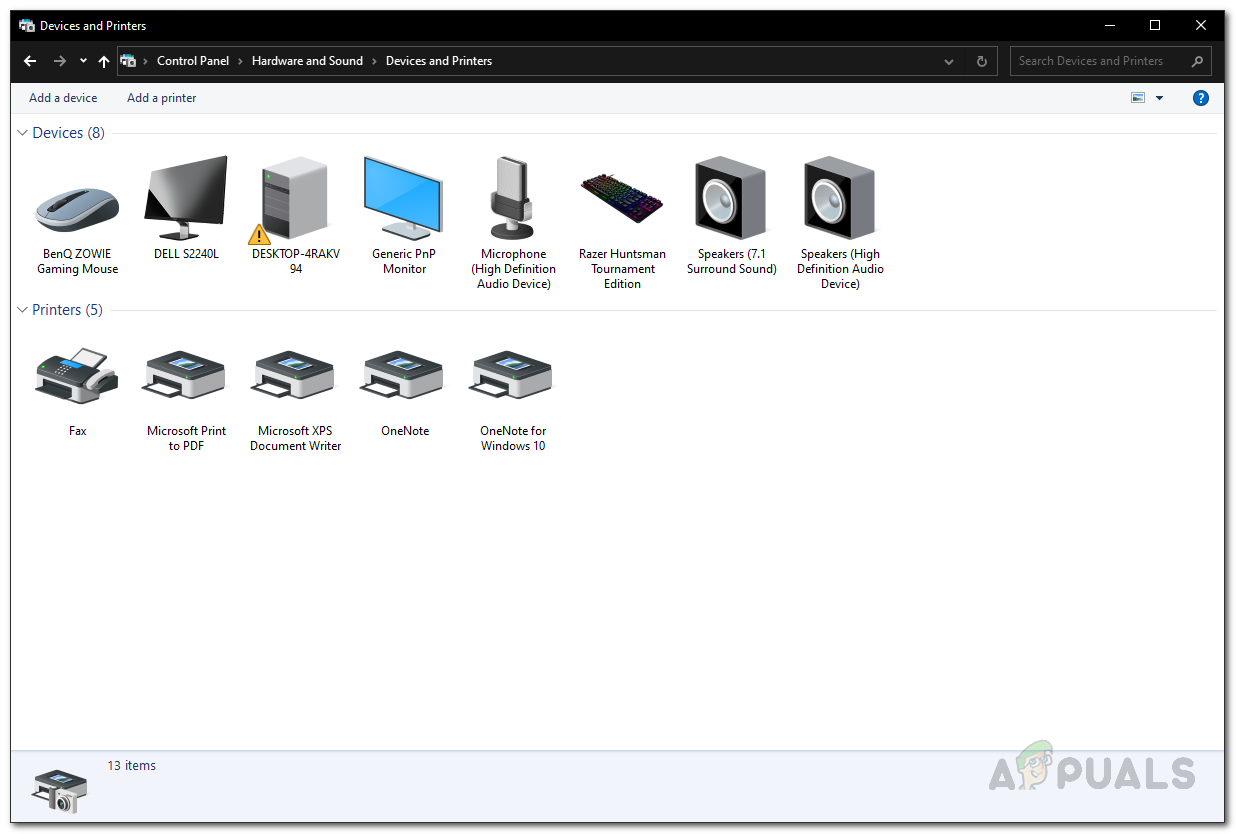Select the DELL S2240L monitor icon
This screenshot has width=1236, height=834.
pos(186,199)
